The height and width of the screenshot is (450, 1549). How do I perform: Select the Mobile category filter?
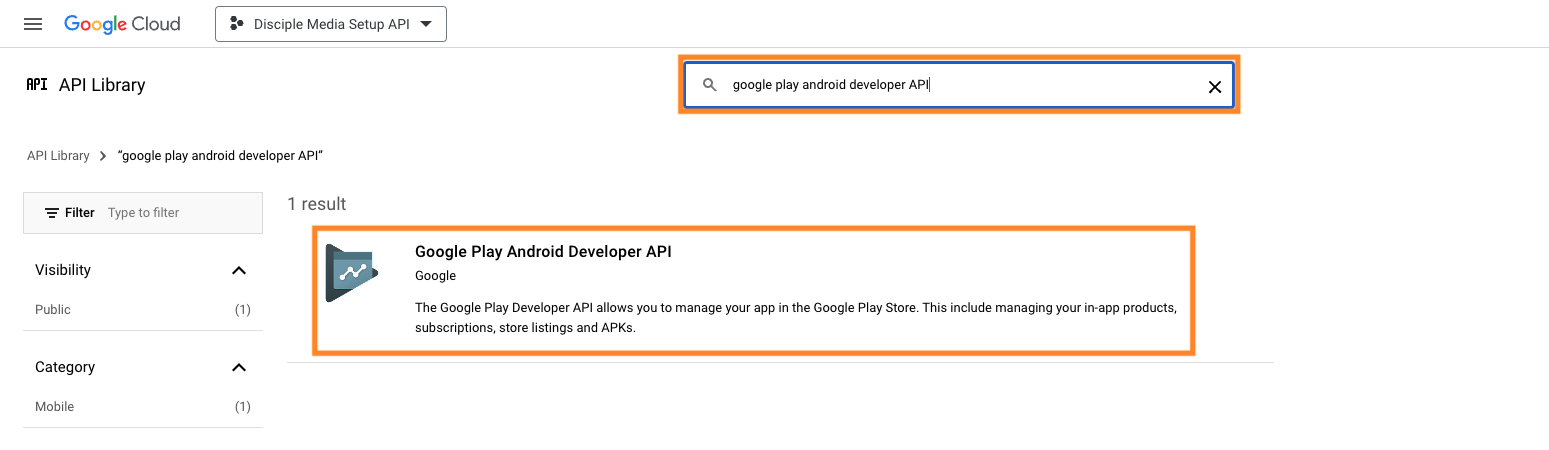[x=55, y=407]
